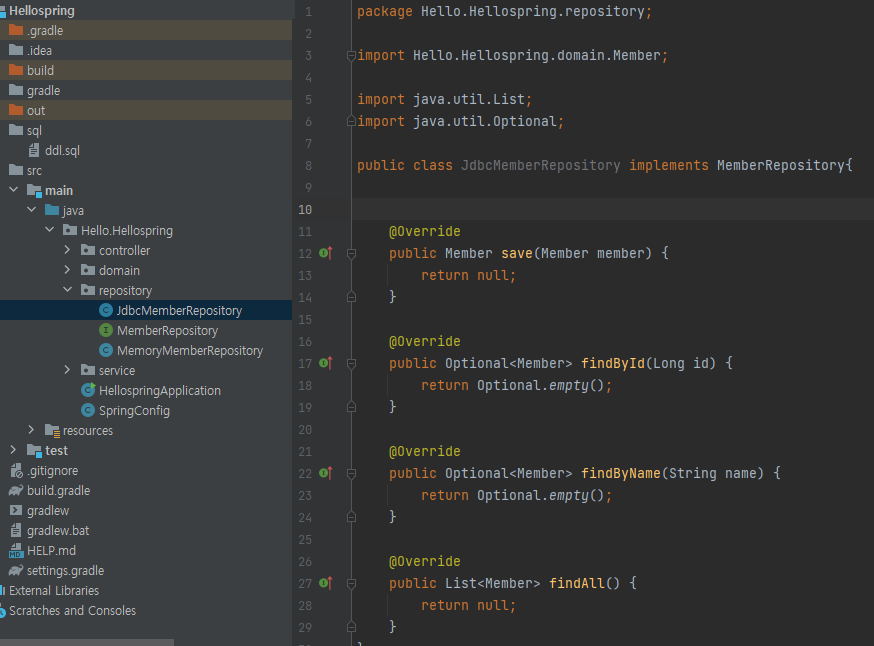Click the controller package folder icon
Image resolution: width=874 pixels, height=646 pixels.
(x=88, y=250)
